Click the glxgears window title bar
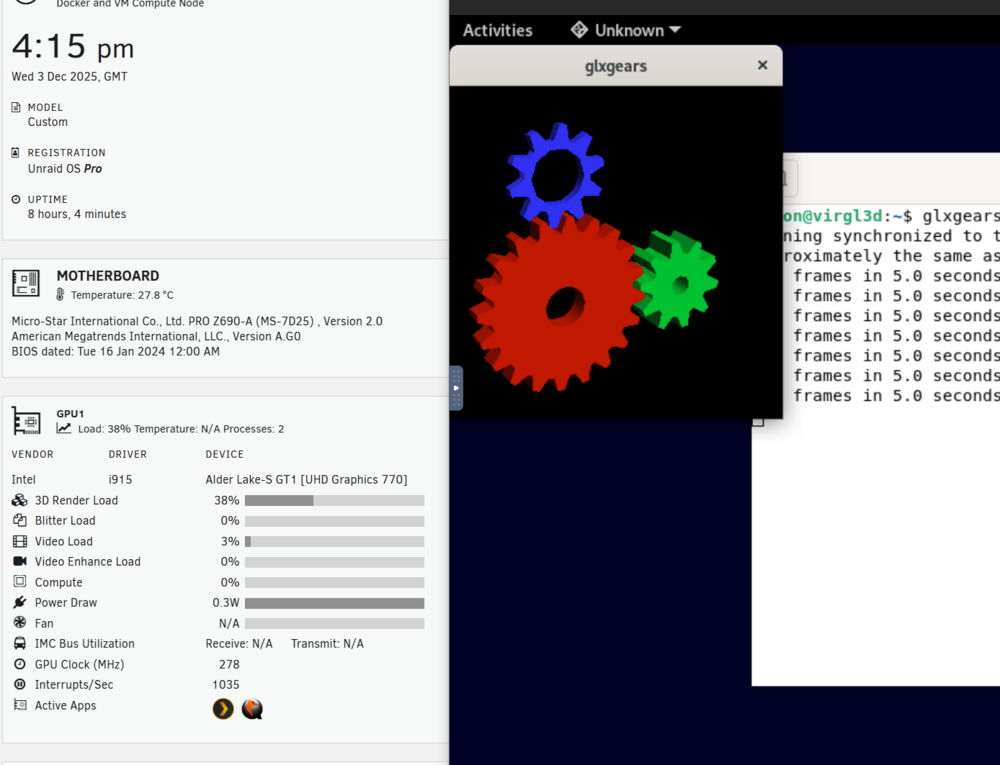 coord(616,66)
